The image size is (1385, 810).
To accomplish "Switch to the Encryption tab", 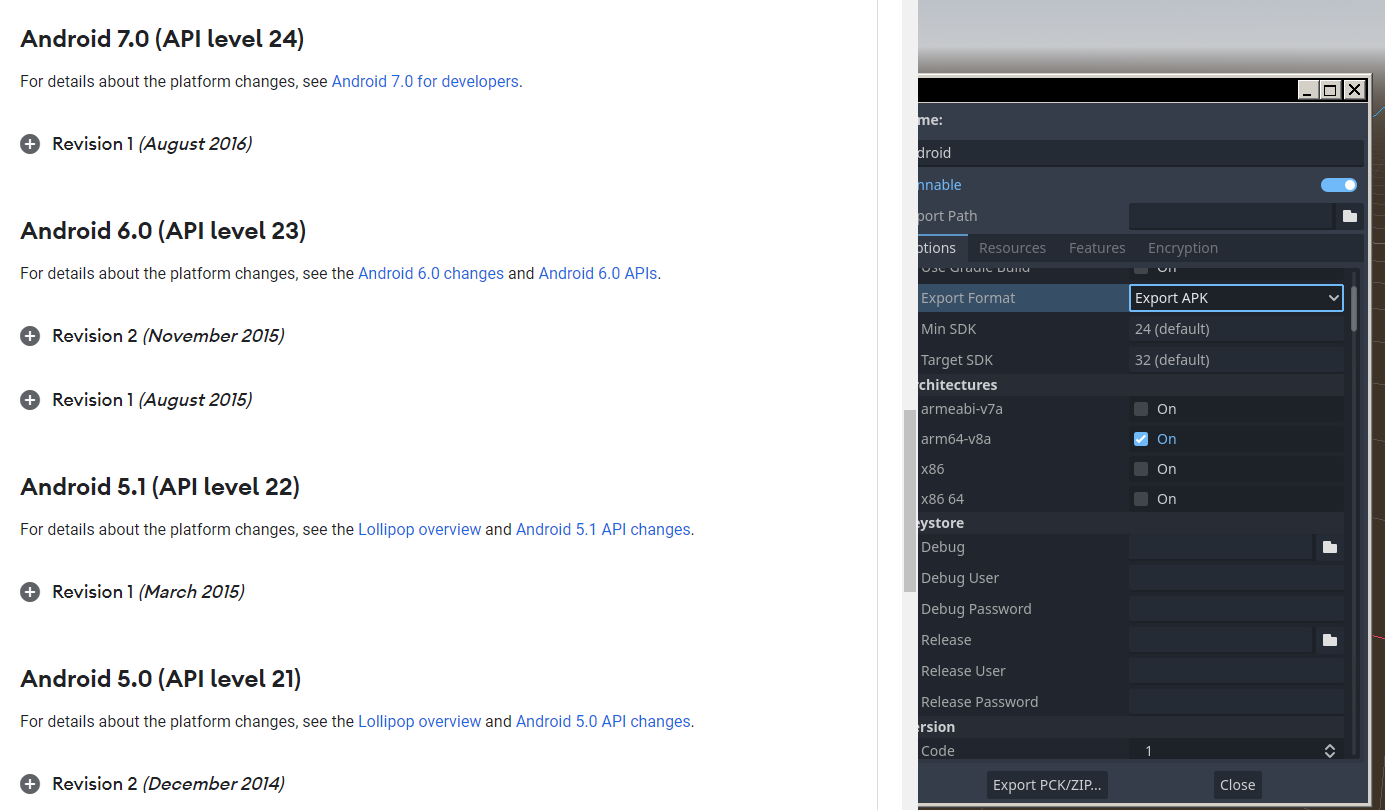I will point(1183,248).
